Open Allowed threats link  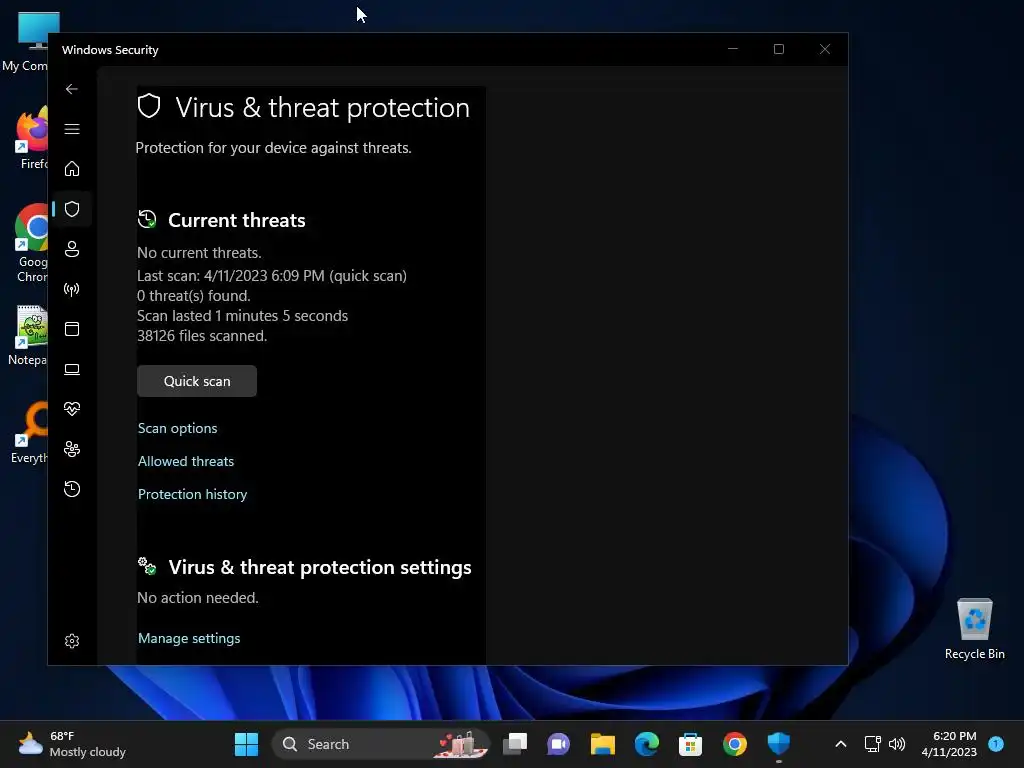pyautogui.click(x=185, y=461)
